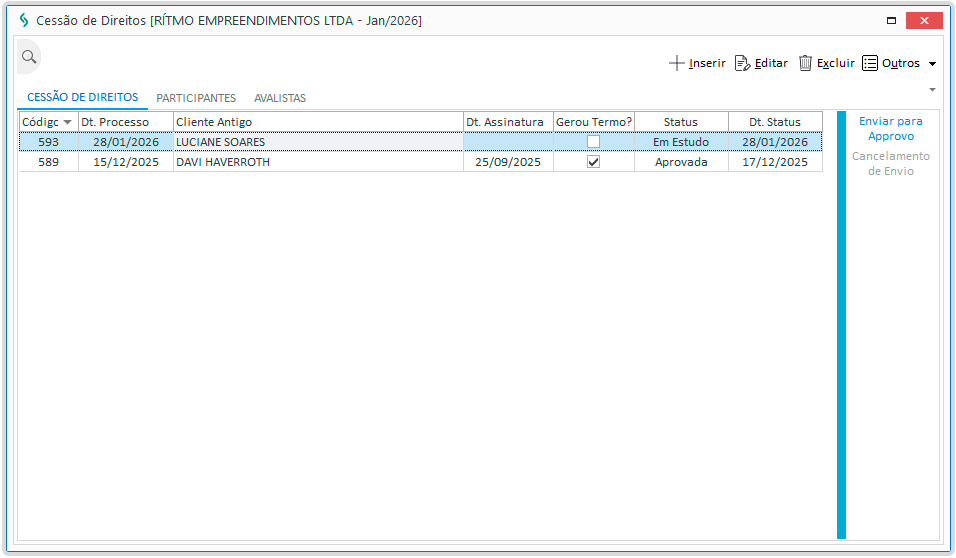Expand the Outros dropdown arrow
Image resolution: width=956 pixels, height=558 pixels.
(932, 64)
